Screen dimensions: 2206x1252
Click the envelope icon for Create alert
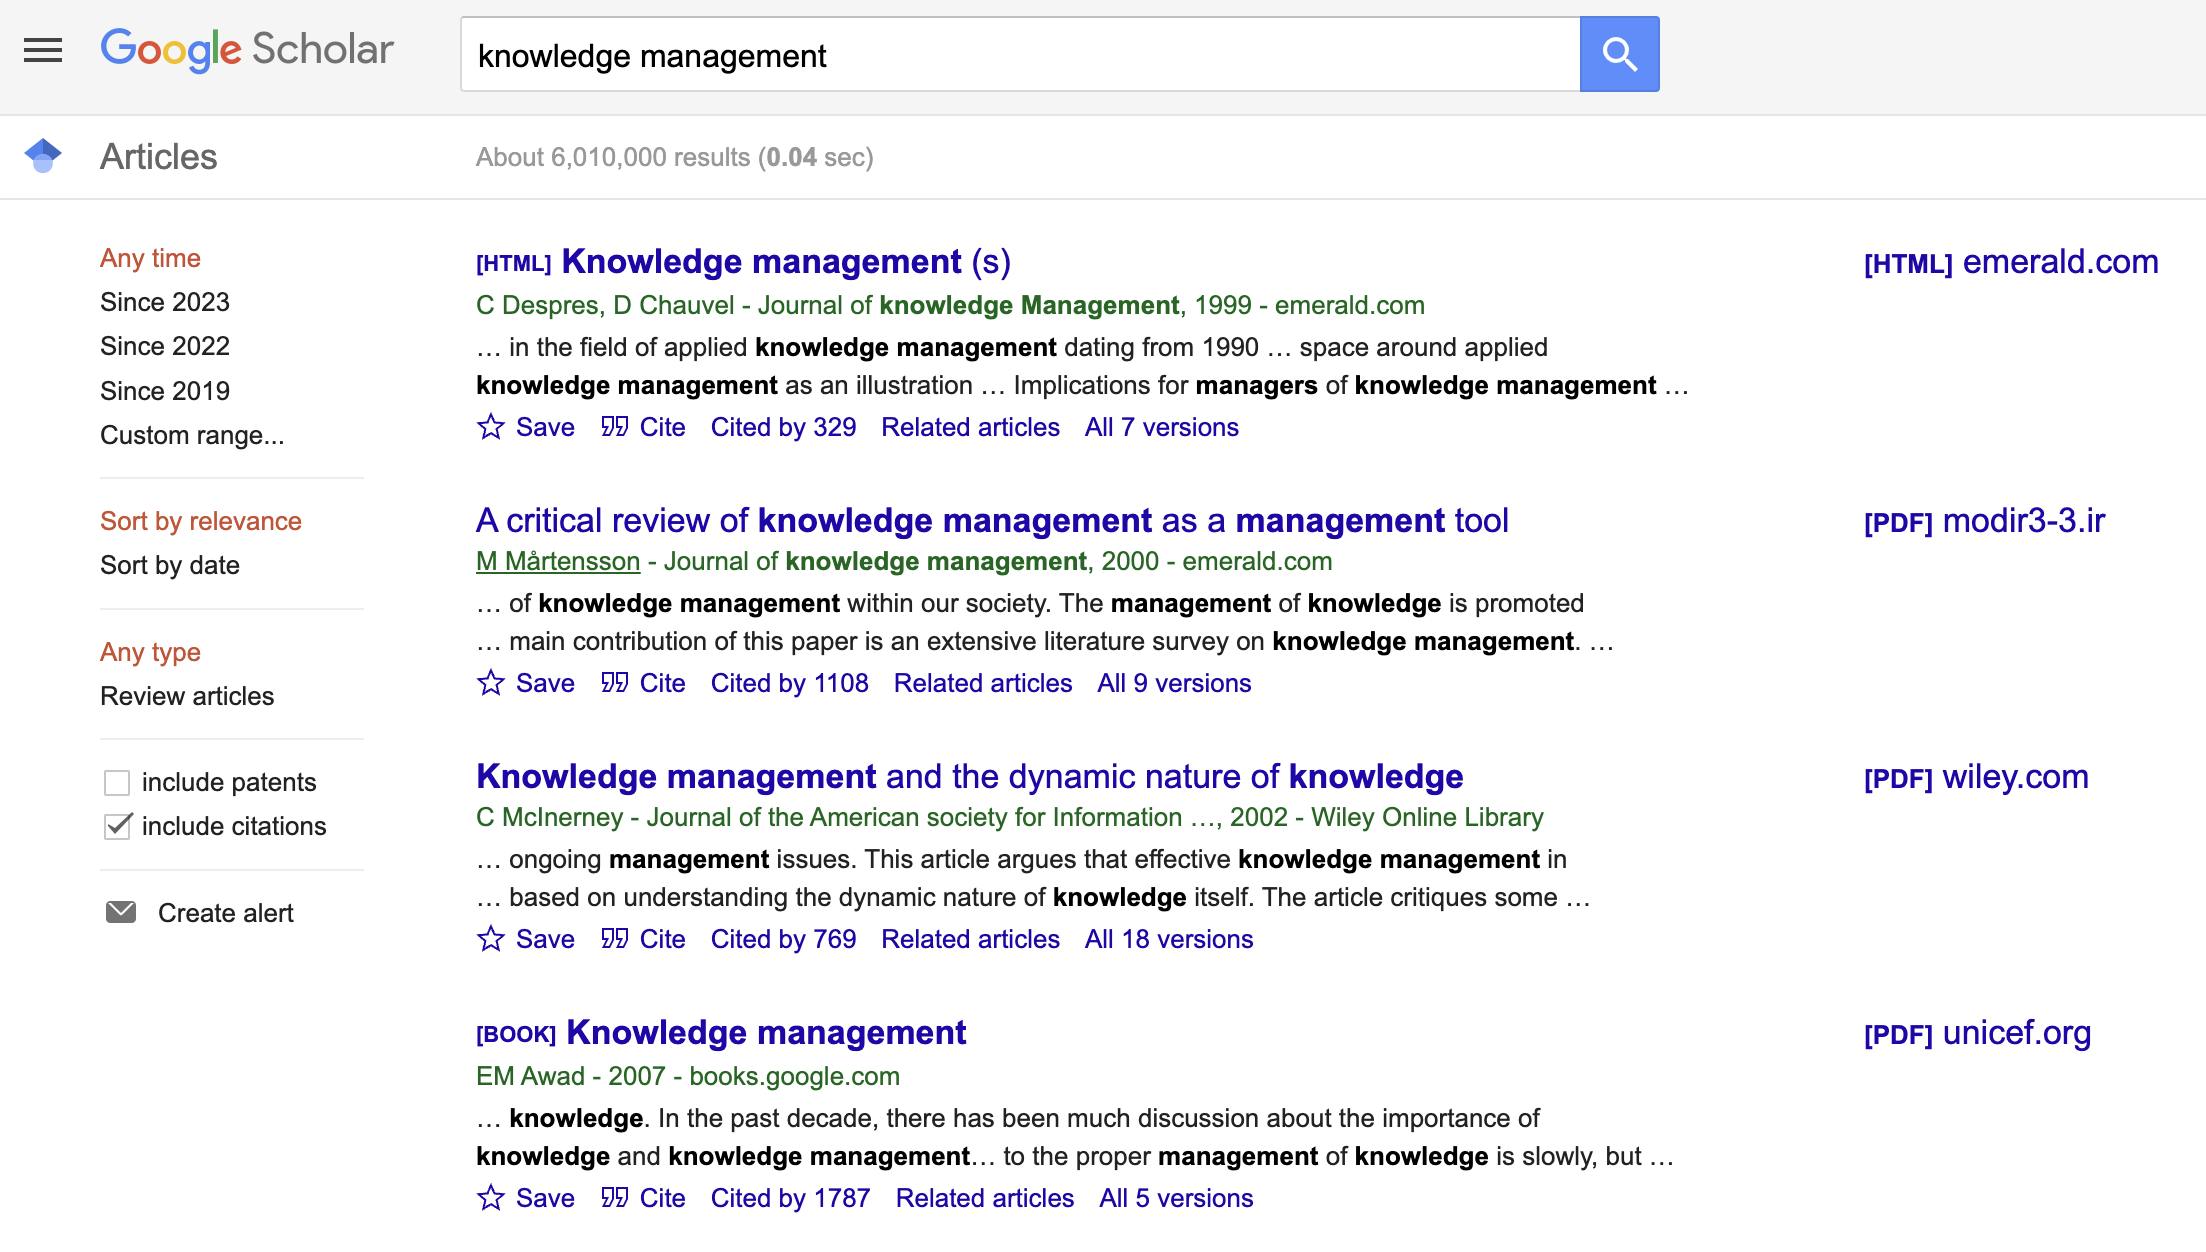point(121,912)
